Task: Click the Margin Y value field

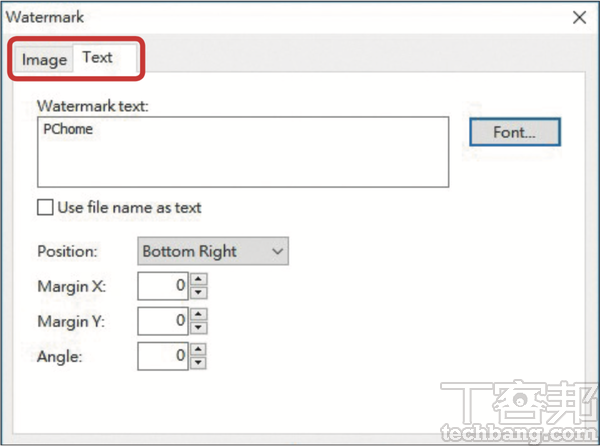Action: [163, 321]
